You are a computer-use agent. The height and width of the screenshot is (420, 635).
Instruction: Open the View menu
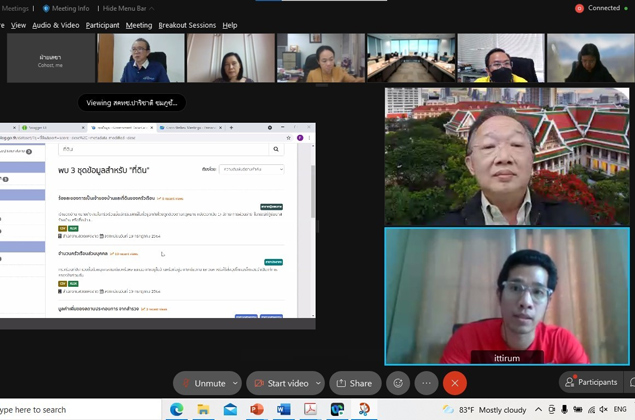tap(18, 25)
